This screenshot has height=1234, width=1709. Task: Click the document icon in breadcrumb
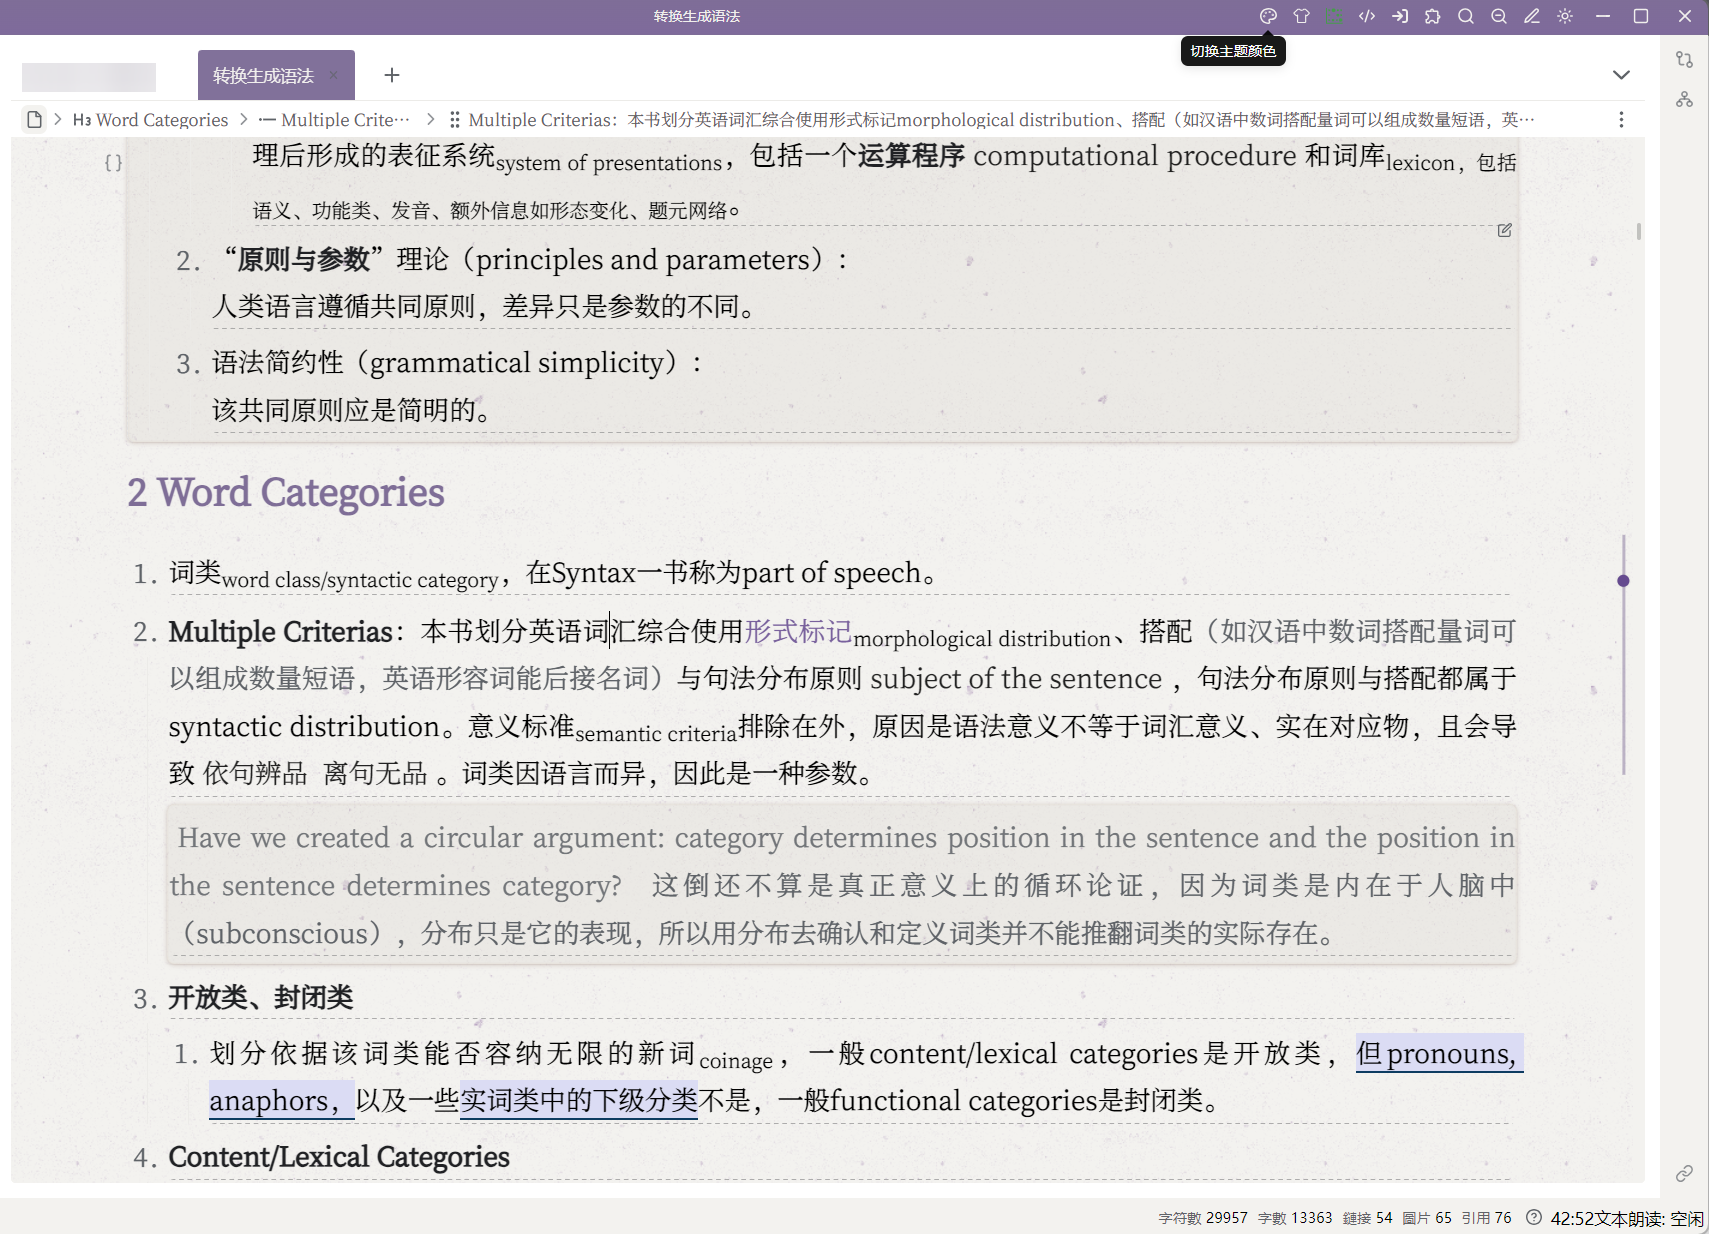point(35,120)
